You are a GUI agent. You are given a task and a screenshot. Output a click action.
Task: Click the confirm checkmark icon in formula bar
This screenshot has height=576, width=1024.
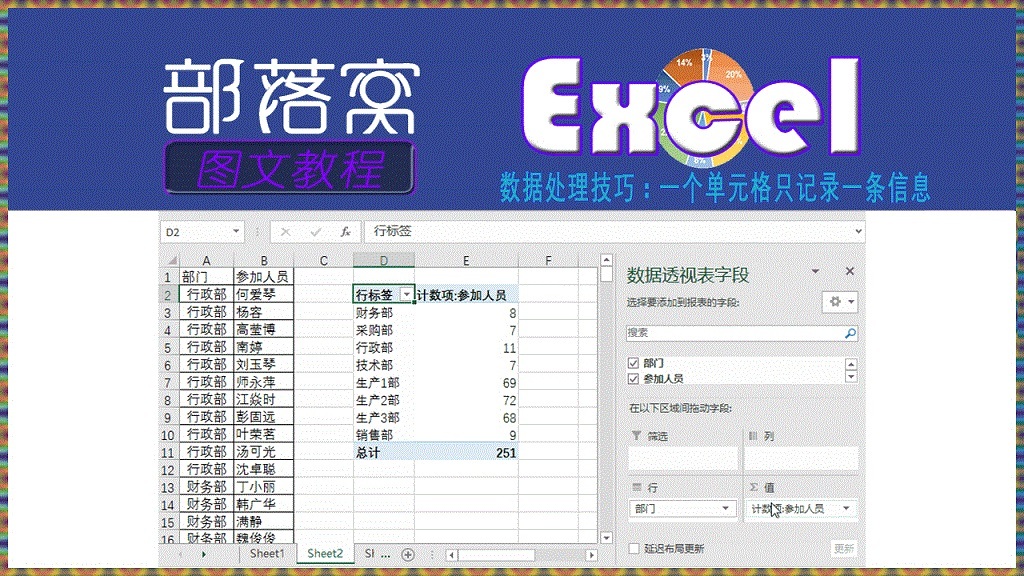(x=315, y=232)
